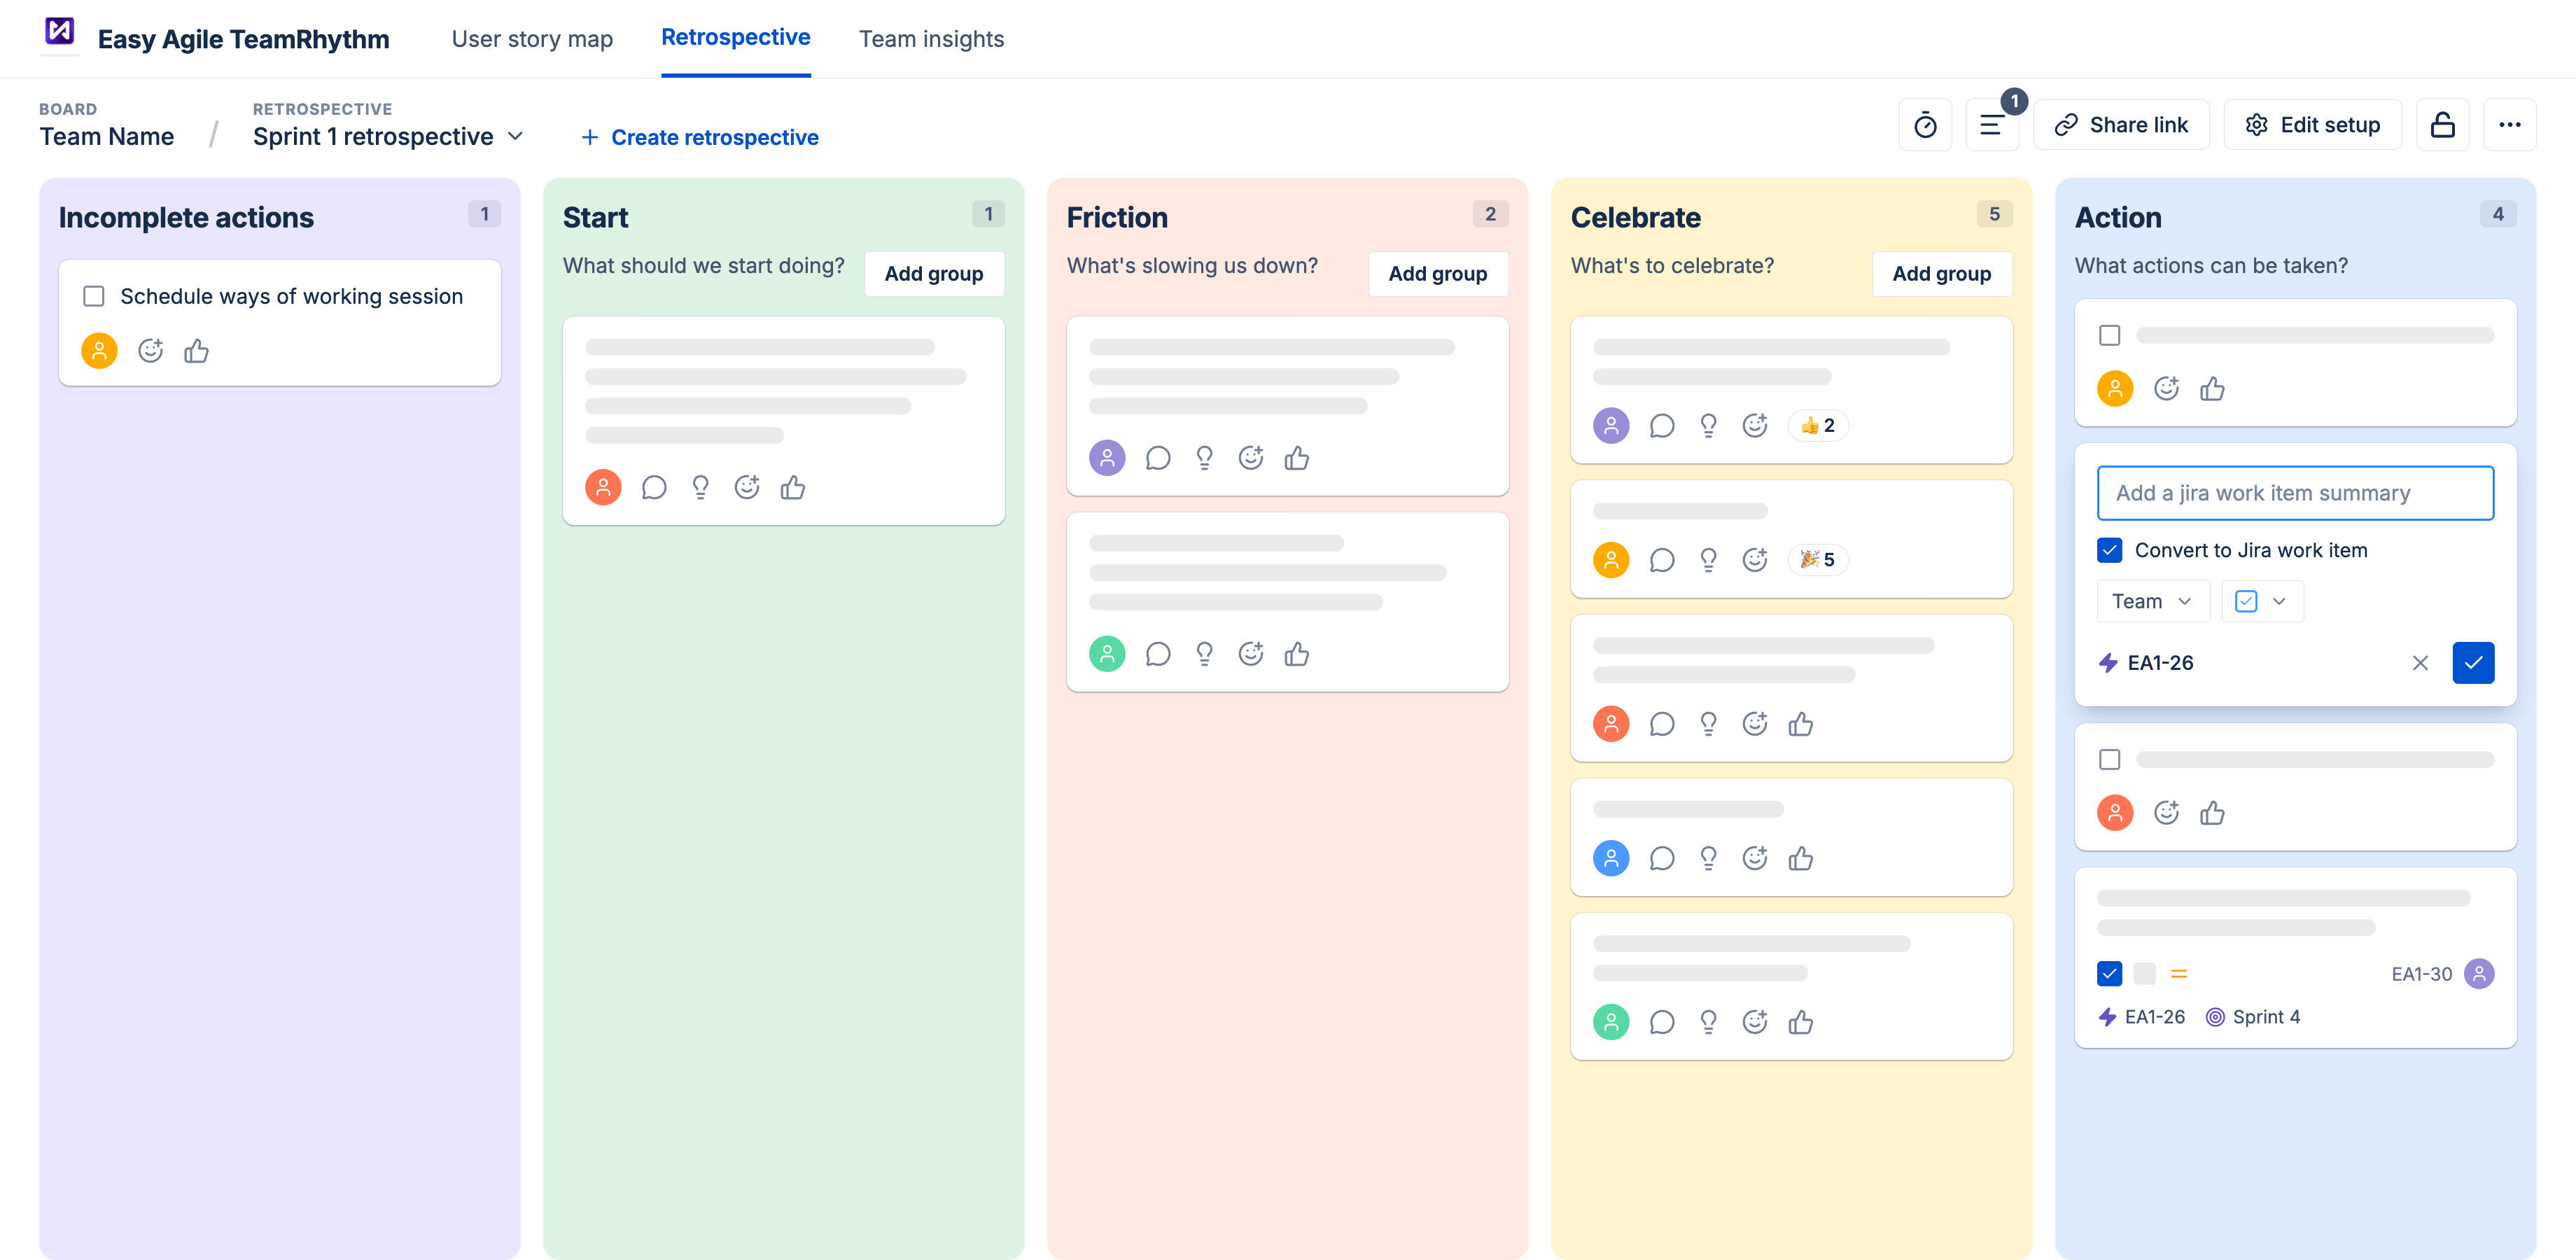Viewport: 2576px width, 1260px height.
Task: Open comments on second Friction card
Action: [1158, 654]
